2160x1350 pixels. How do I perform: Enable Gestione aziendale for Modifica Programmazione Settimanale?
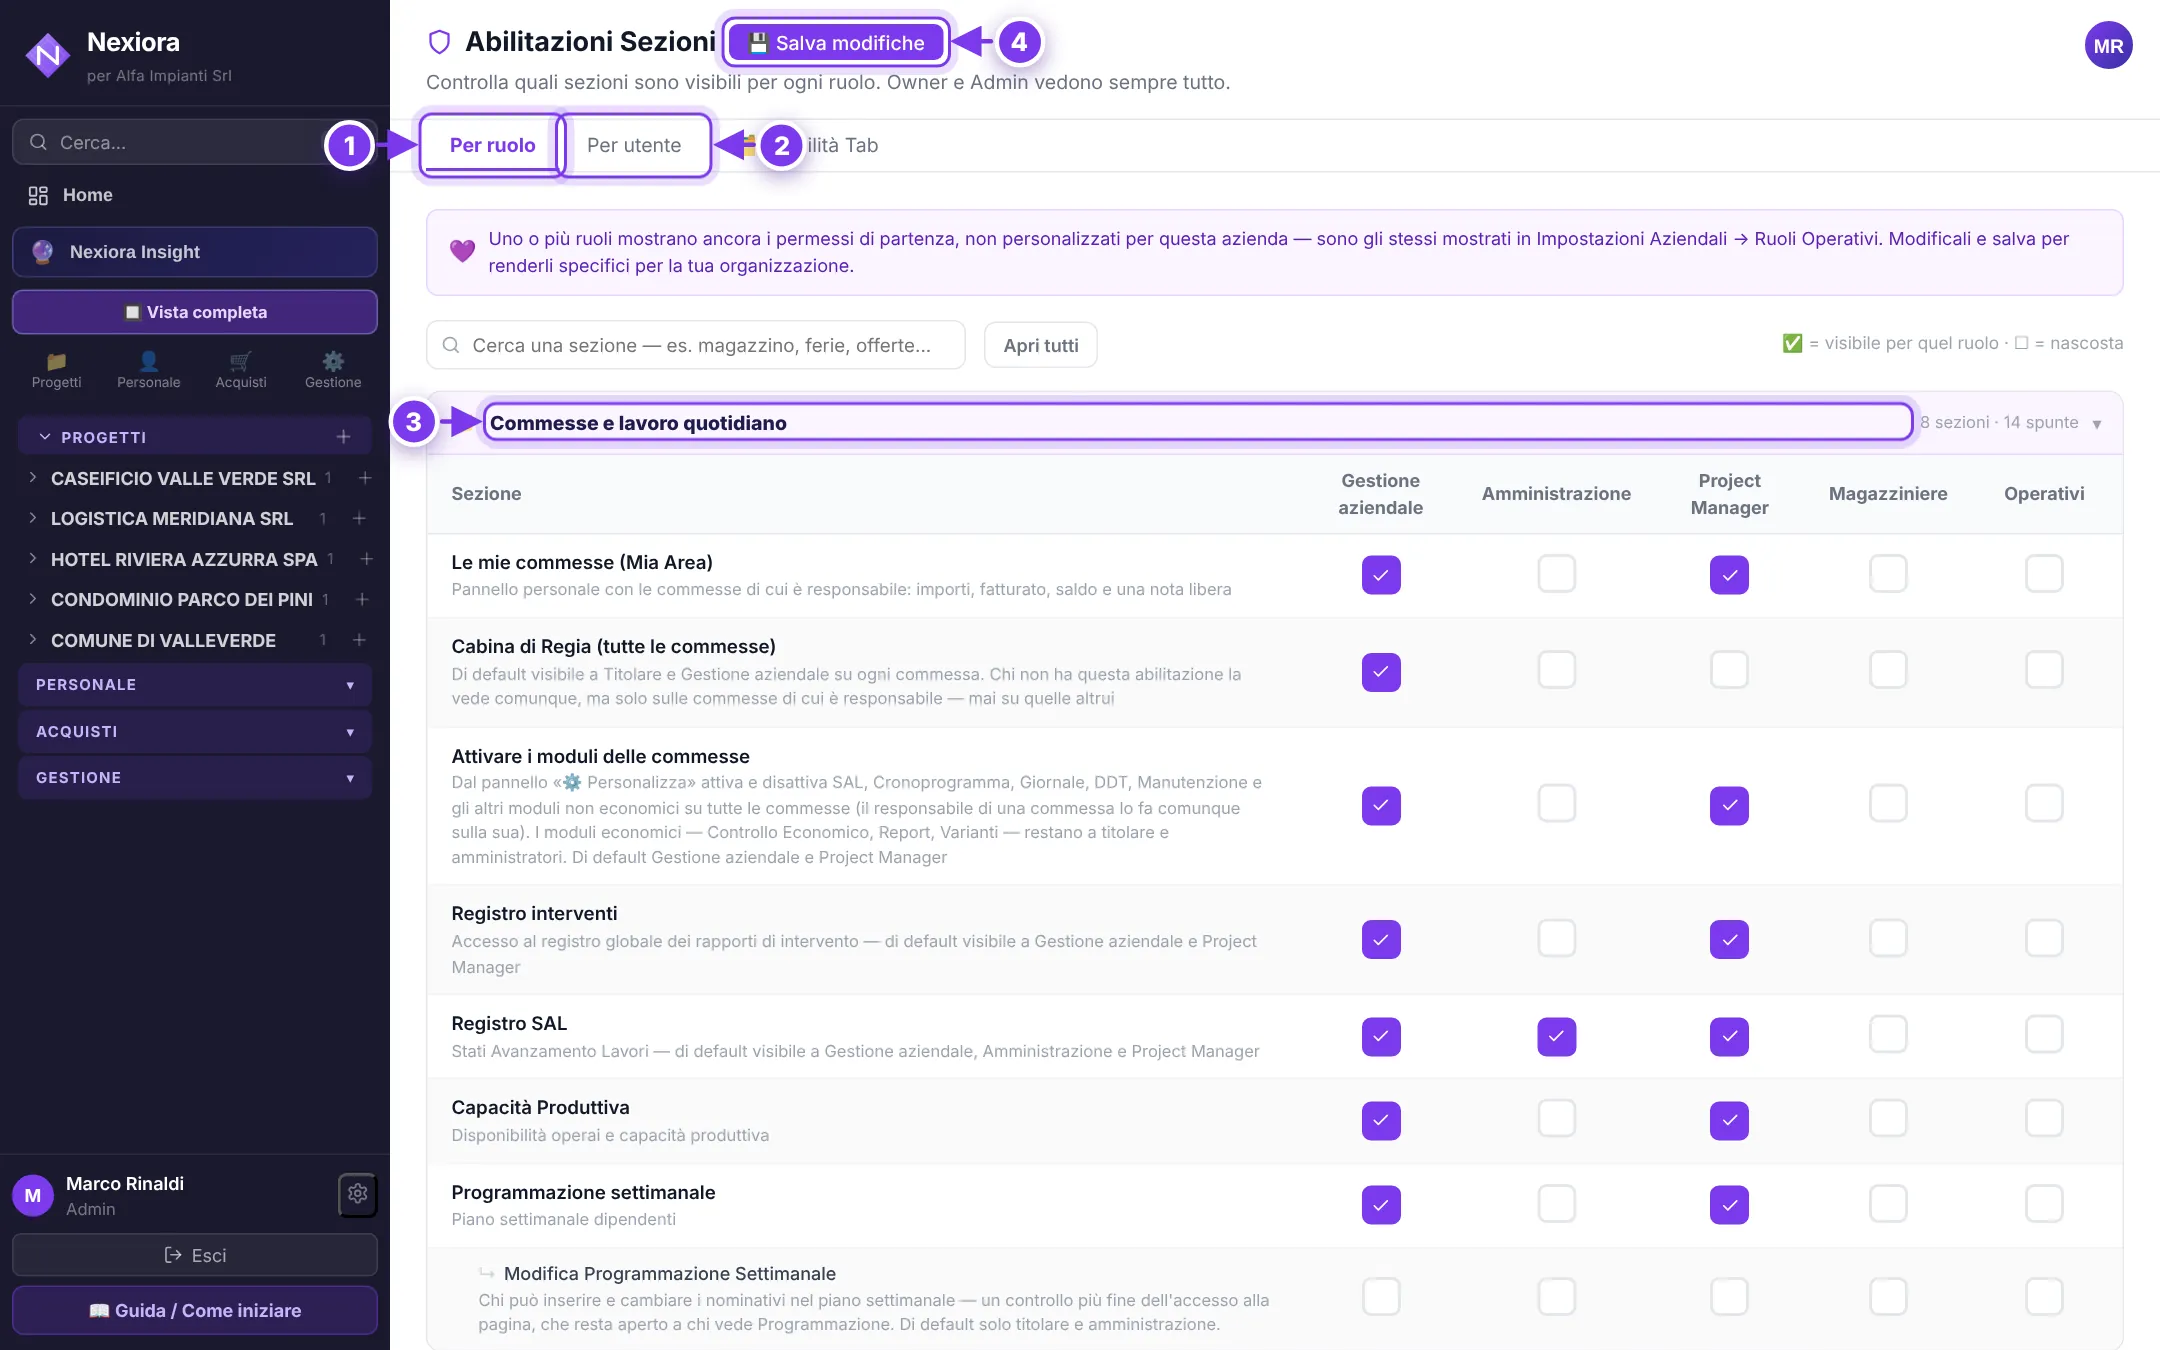(1381, 1297)
